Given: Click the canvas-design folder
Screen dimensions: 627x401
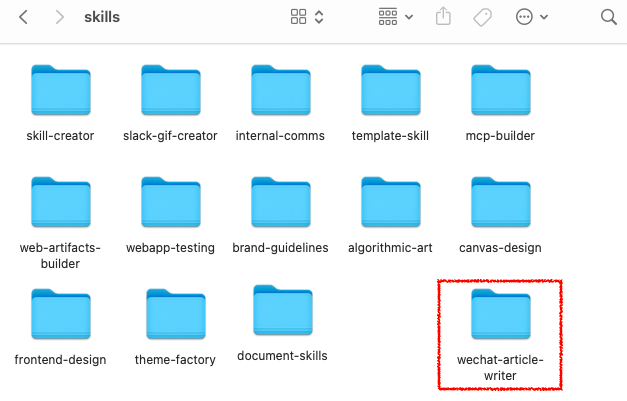Looking at the screenshot, I should (500, 203).
